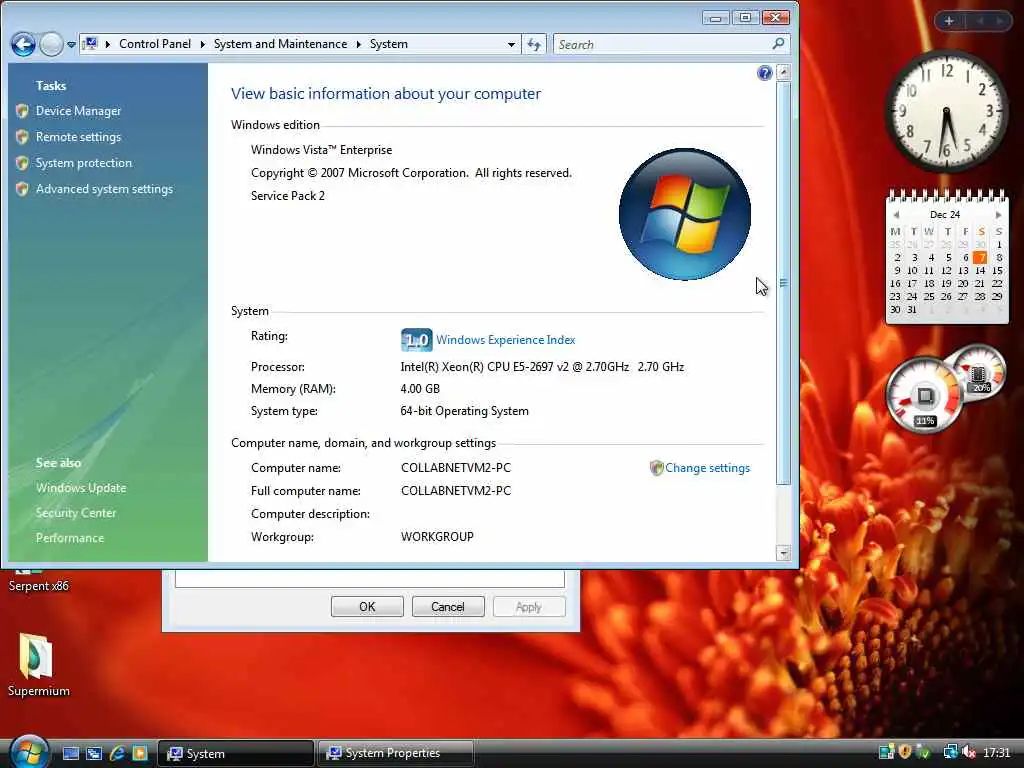Click the Sidebar add gadget plus button

click(x=949, y=21)
